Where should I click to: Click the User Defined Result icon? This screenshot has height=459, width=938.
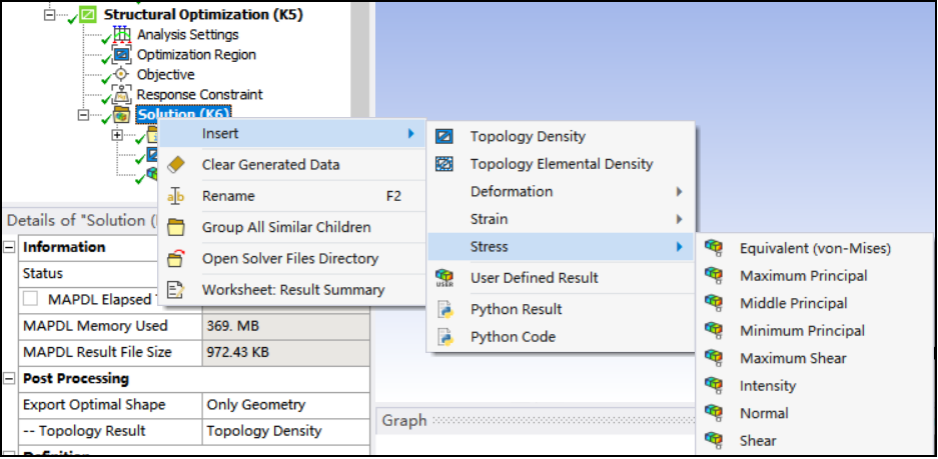[x=446, y=278]
